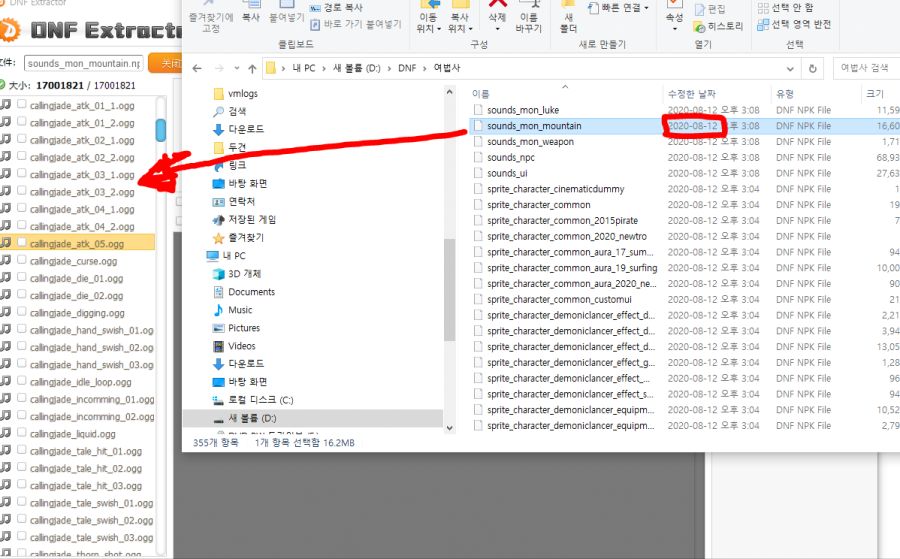This screenshot has width=900, height=559.
Task: Click the 여법사 search box
Action: pyautogui.click(x=866, y=68)
